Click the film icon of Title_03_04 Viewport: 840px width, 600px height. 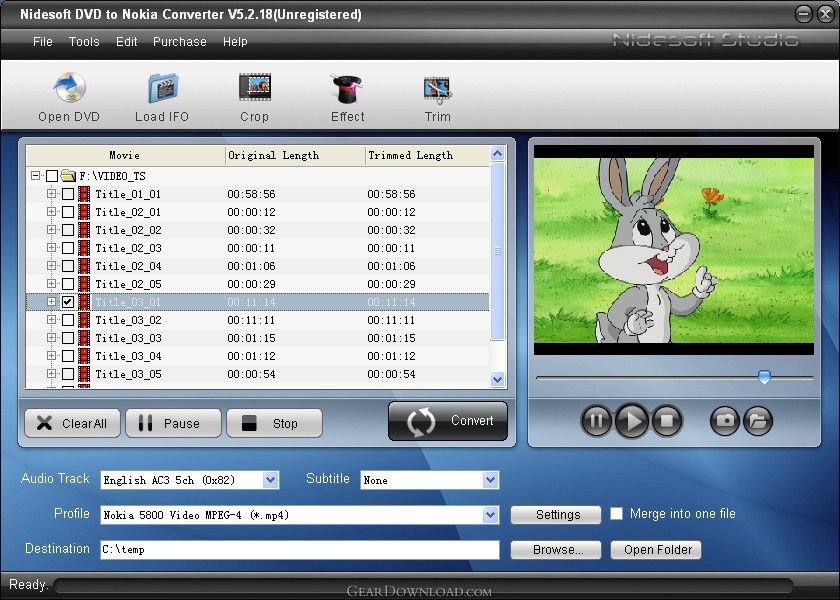click(x=84, y=356)
